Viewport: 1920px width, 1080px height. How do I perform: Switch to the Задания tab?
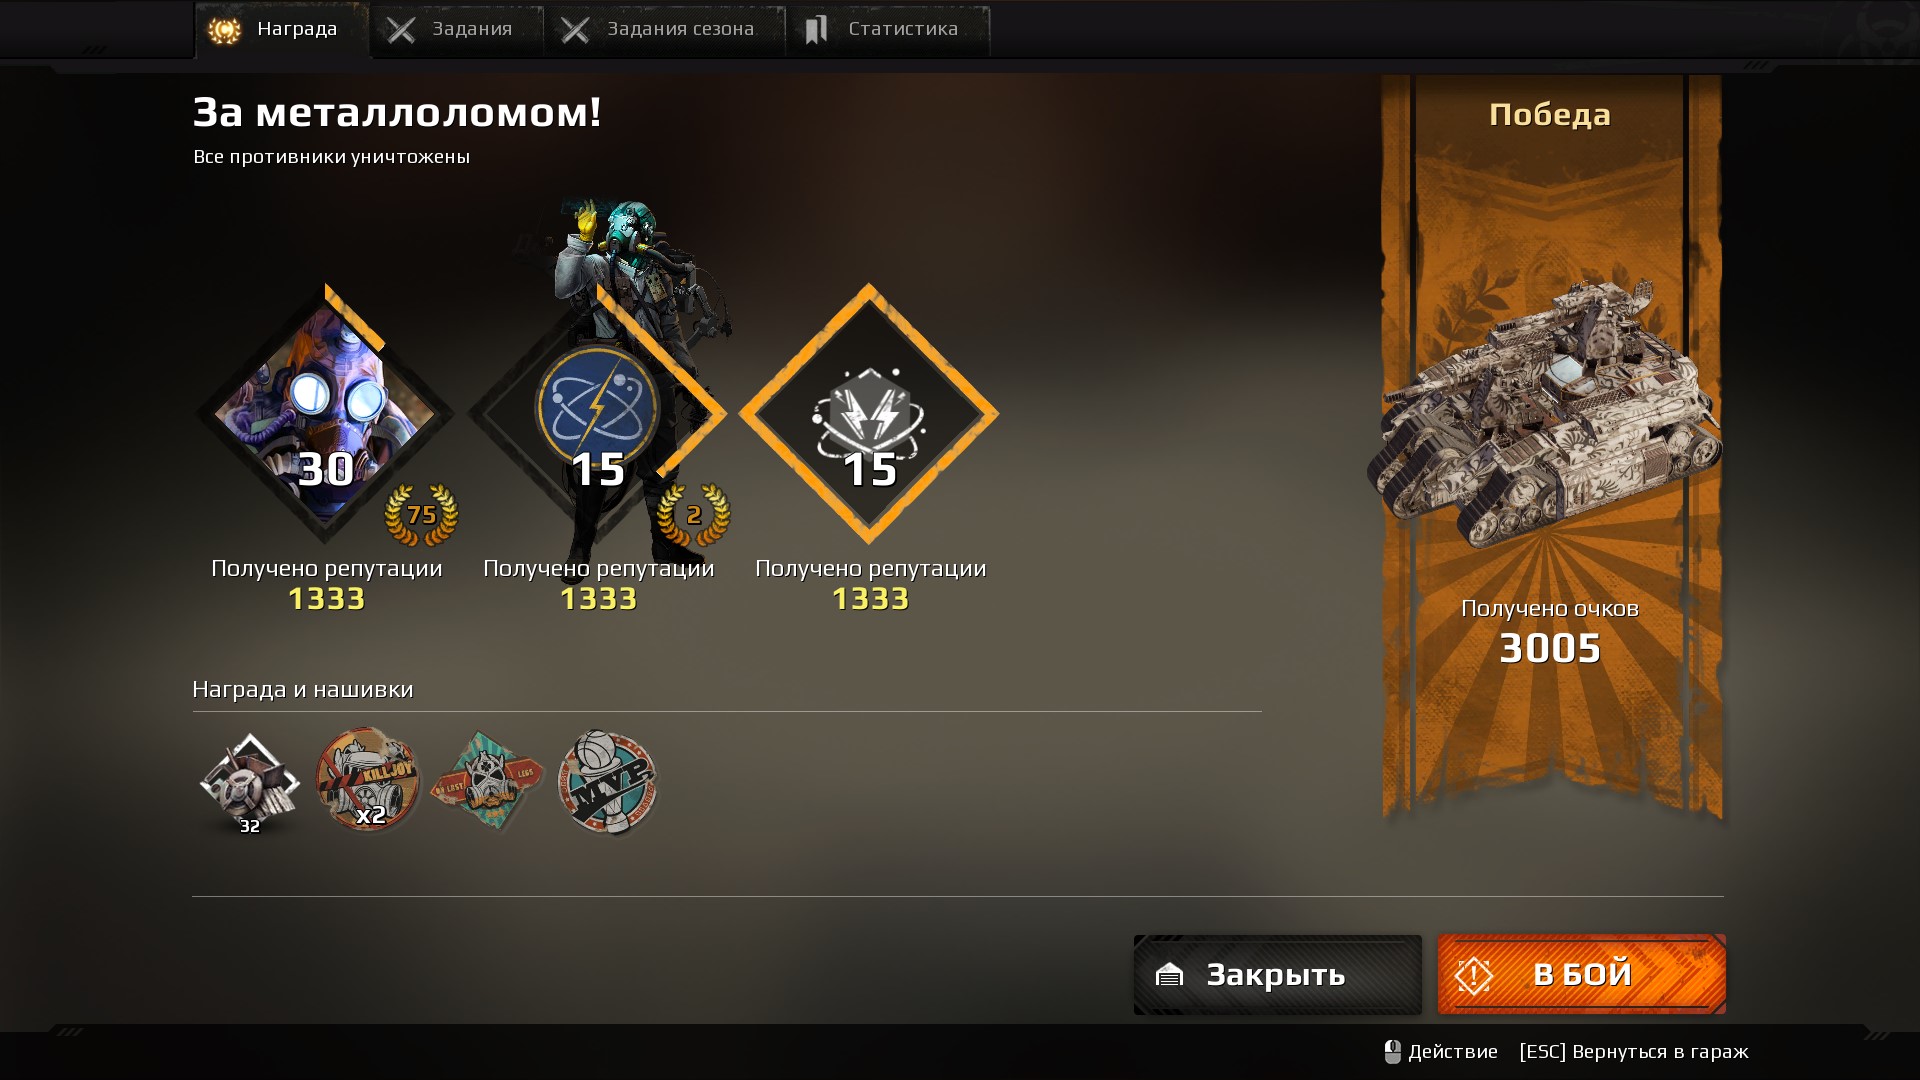click(457, 30)
